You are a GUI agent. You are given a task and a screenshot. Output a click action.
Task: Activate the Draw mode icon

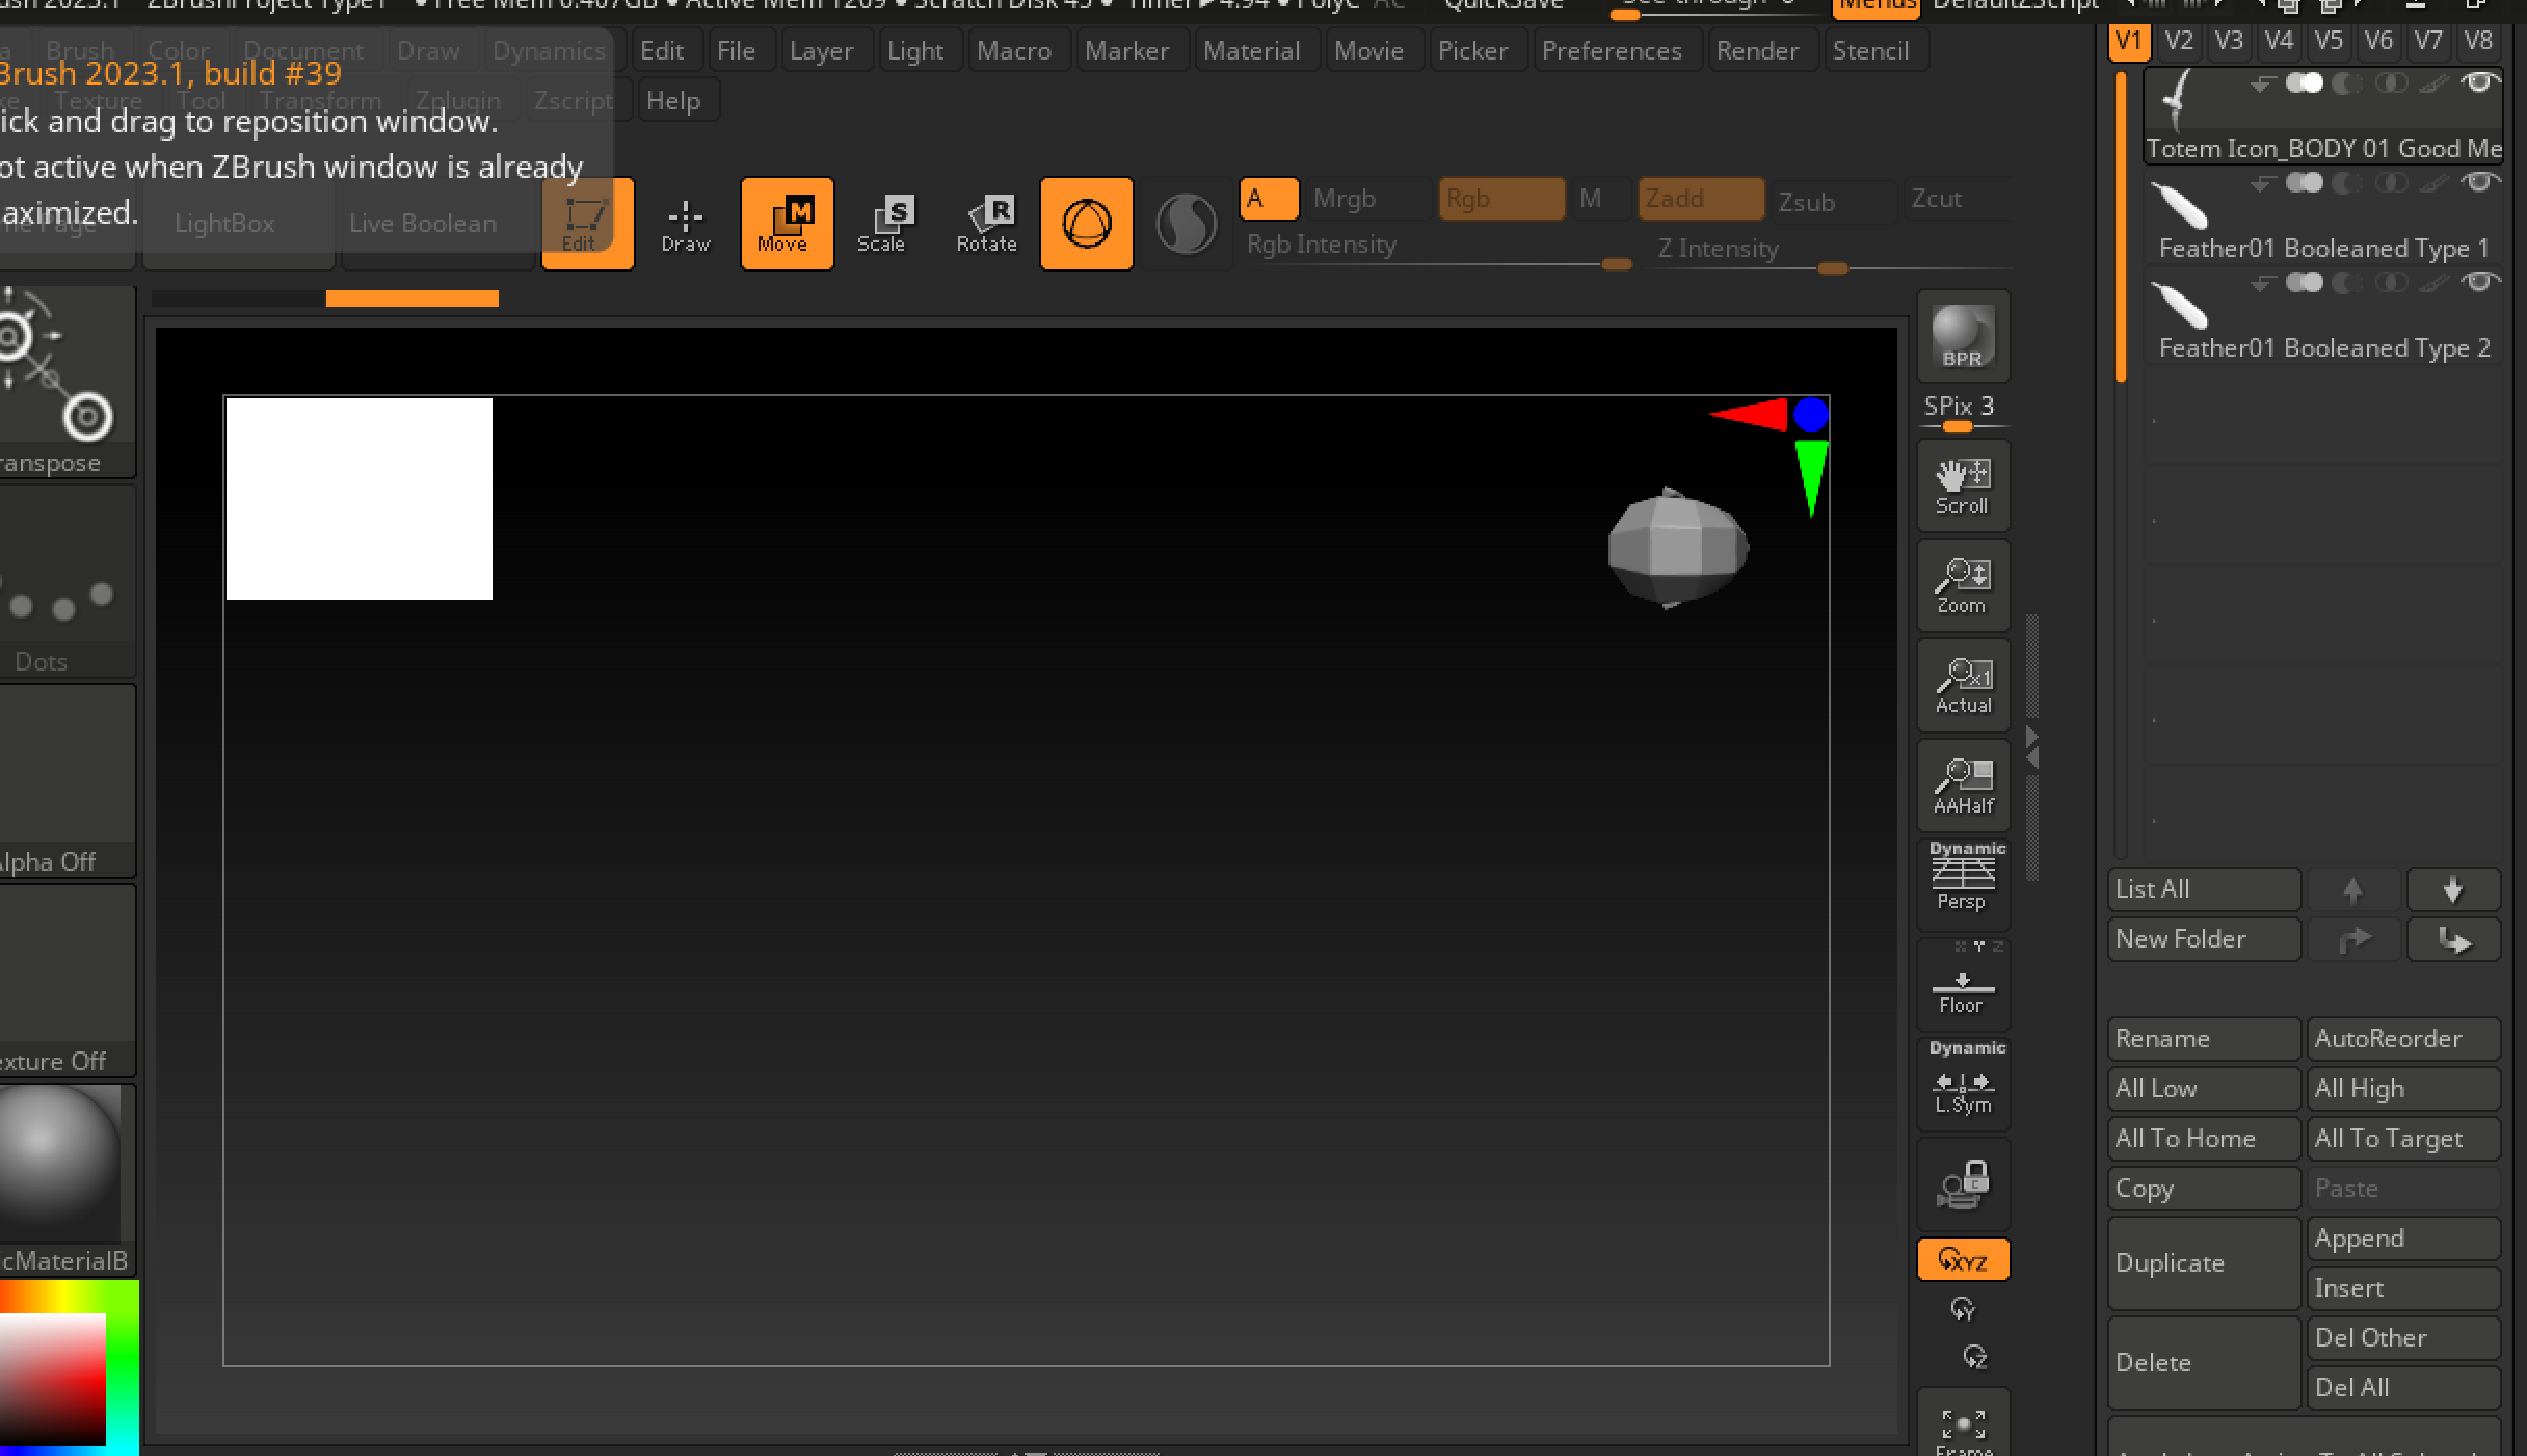pos(685,223)
